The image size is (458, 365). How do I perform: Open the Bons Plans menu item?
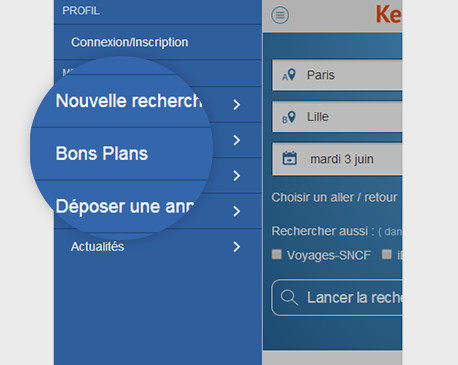[102, 154]
